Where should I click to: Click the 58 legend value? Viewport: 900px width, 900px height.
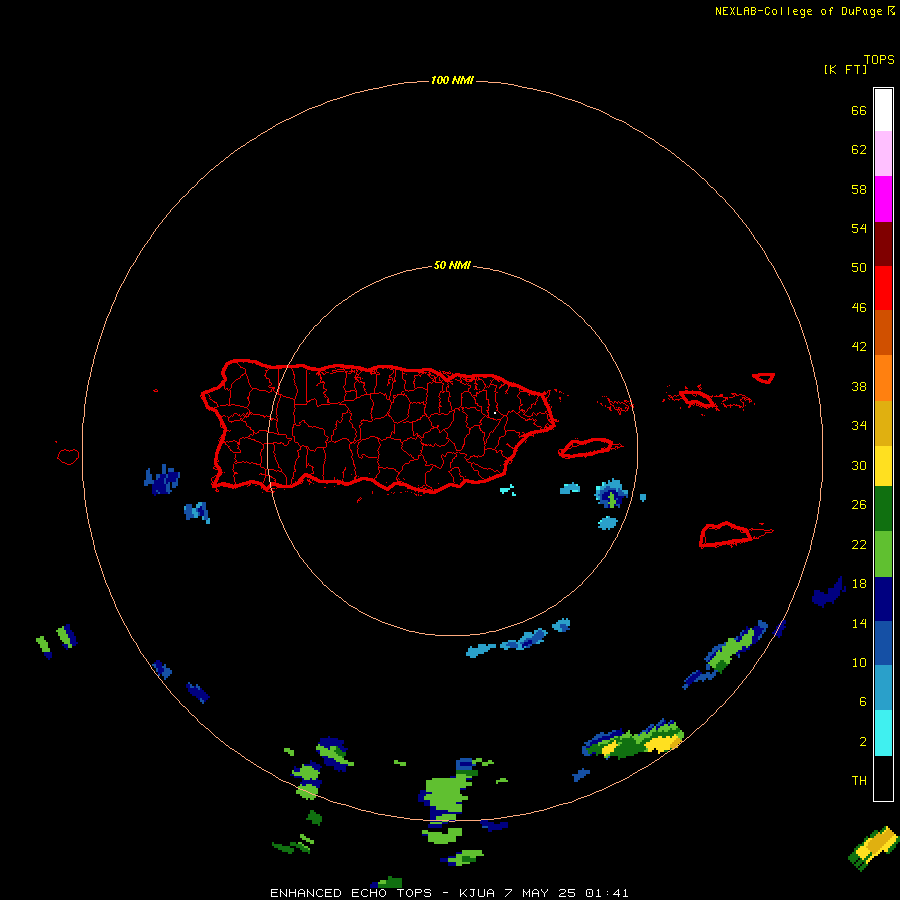pos(859,189)
